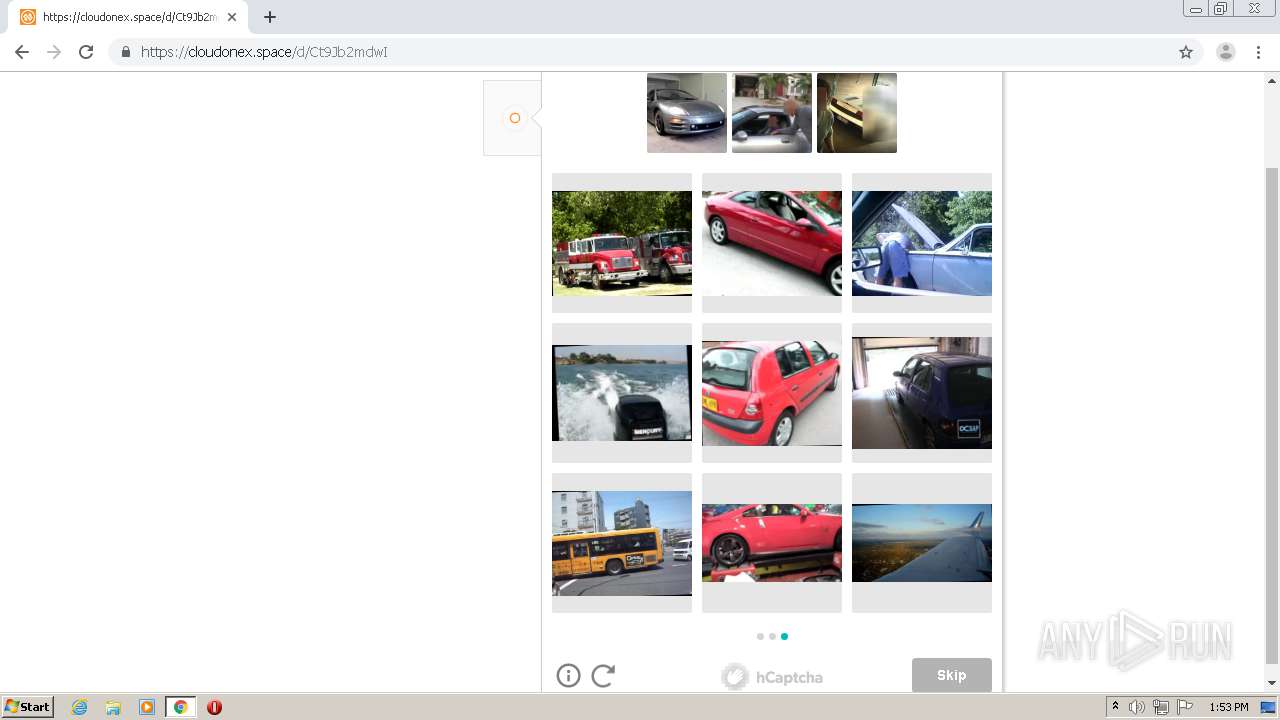Open the volume speaker tray icon
The width and height of the screenshot is (1280, 720).
pyautogui.click(x=1137, y=707)
